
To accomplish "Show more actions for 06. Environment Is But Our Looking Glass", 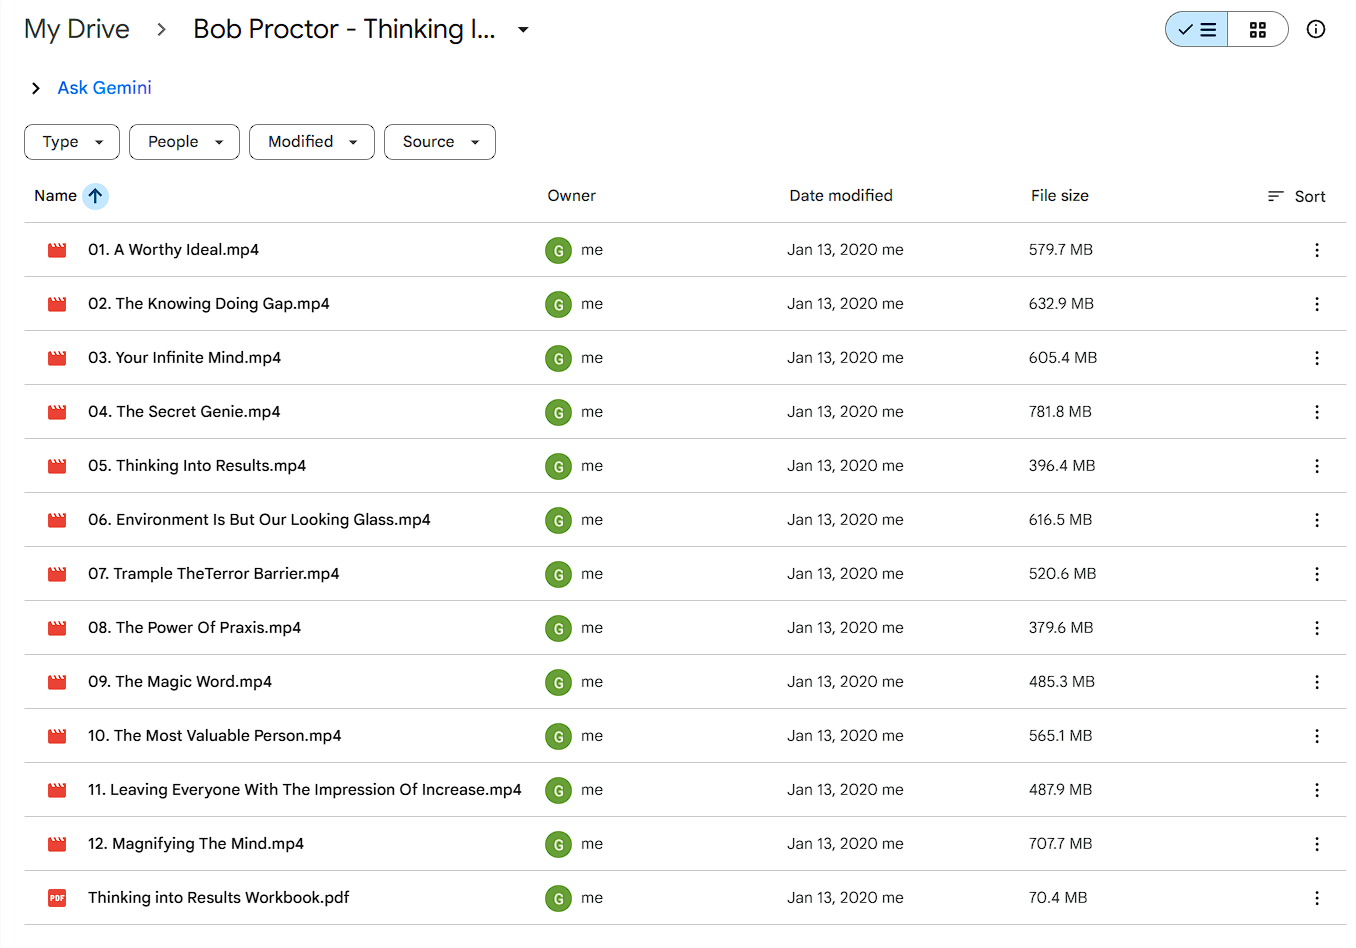I will click(1317, 520).
